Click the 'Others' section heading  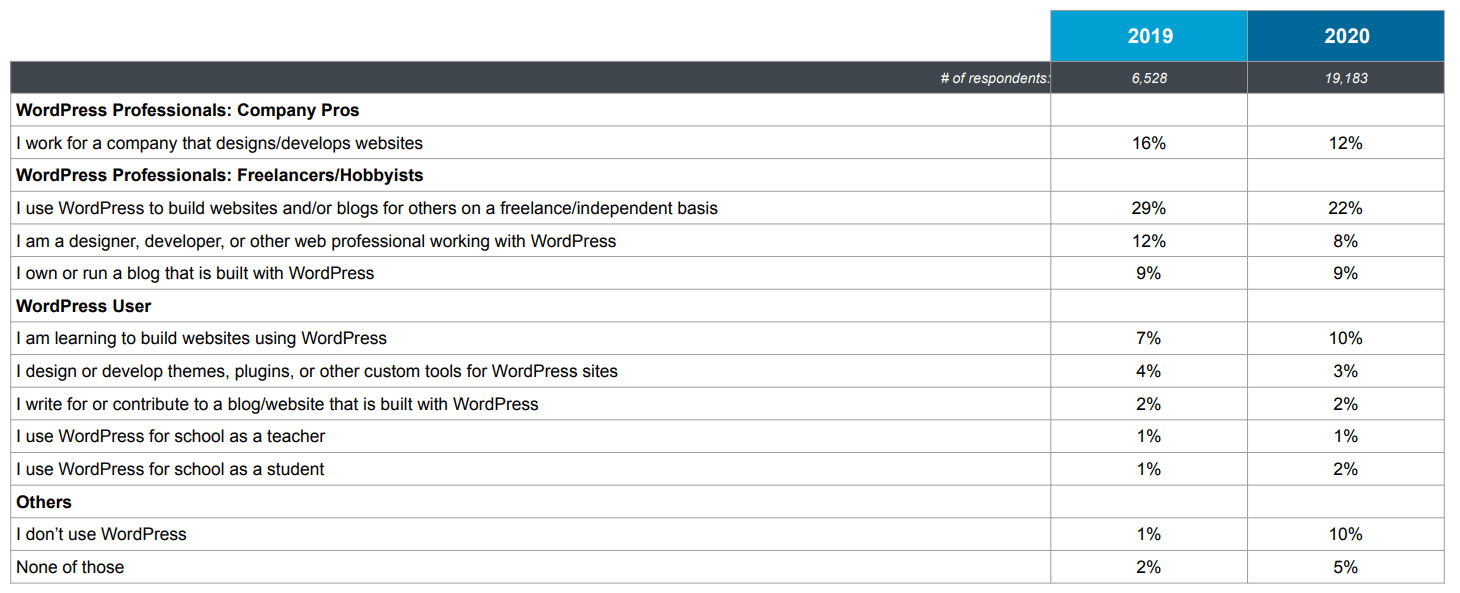[x=44, y=502]
